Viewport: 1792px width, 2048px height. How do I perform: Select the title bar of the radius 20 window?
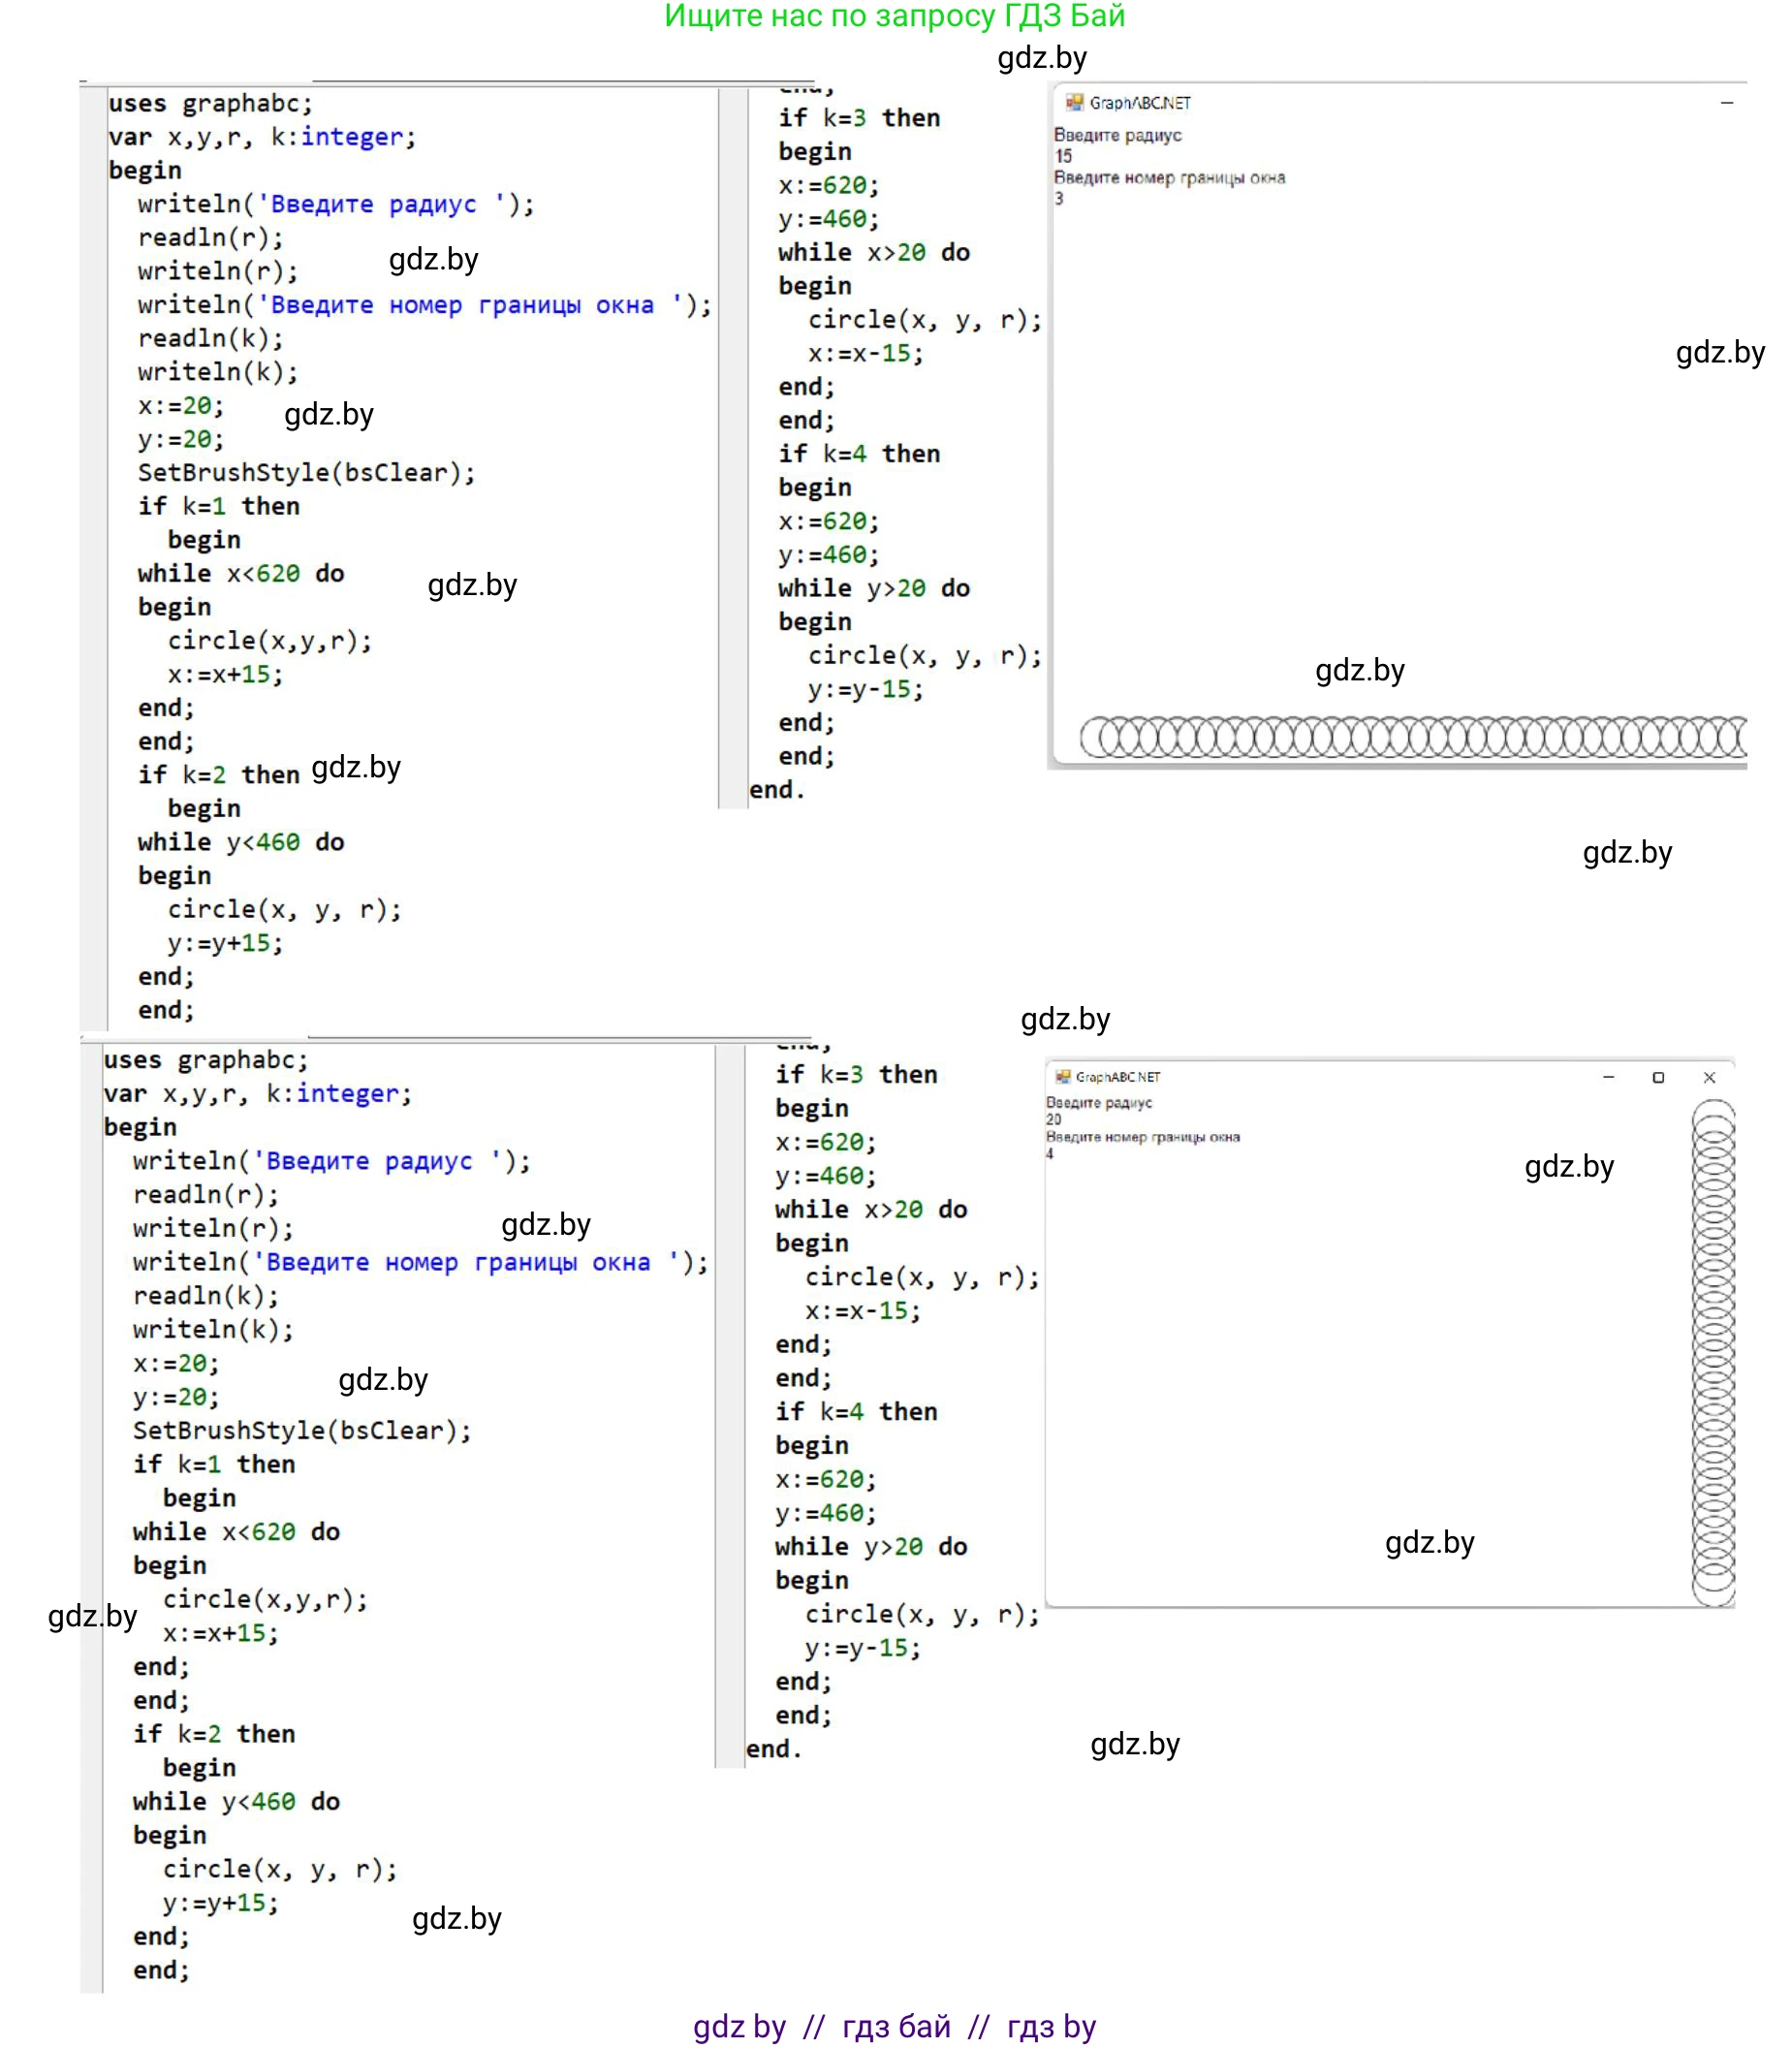click(x=1350, y=1077)
